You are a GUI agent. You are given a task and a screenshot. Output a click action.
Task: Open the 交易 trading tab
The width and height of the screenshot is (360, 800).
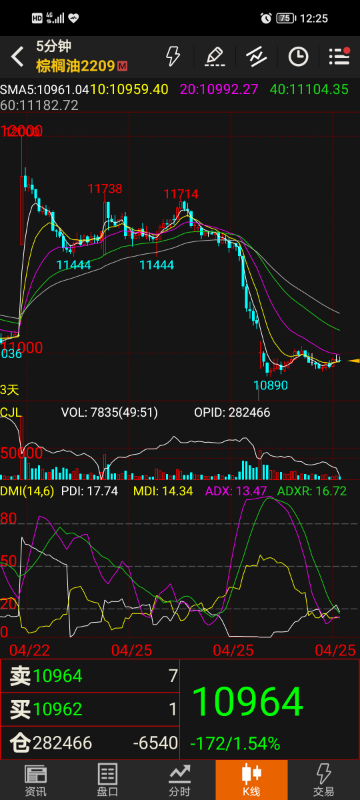pyautogui.click(x=324, y=780)
